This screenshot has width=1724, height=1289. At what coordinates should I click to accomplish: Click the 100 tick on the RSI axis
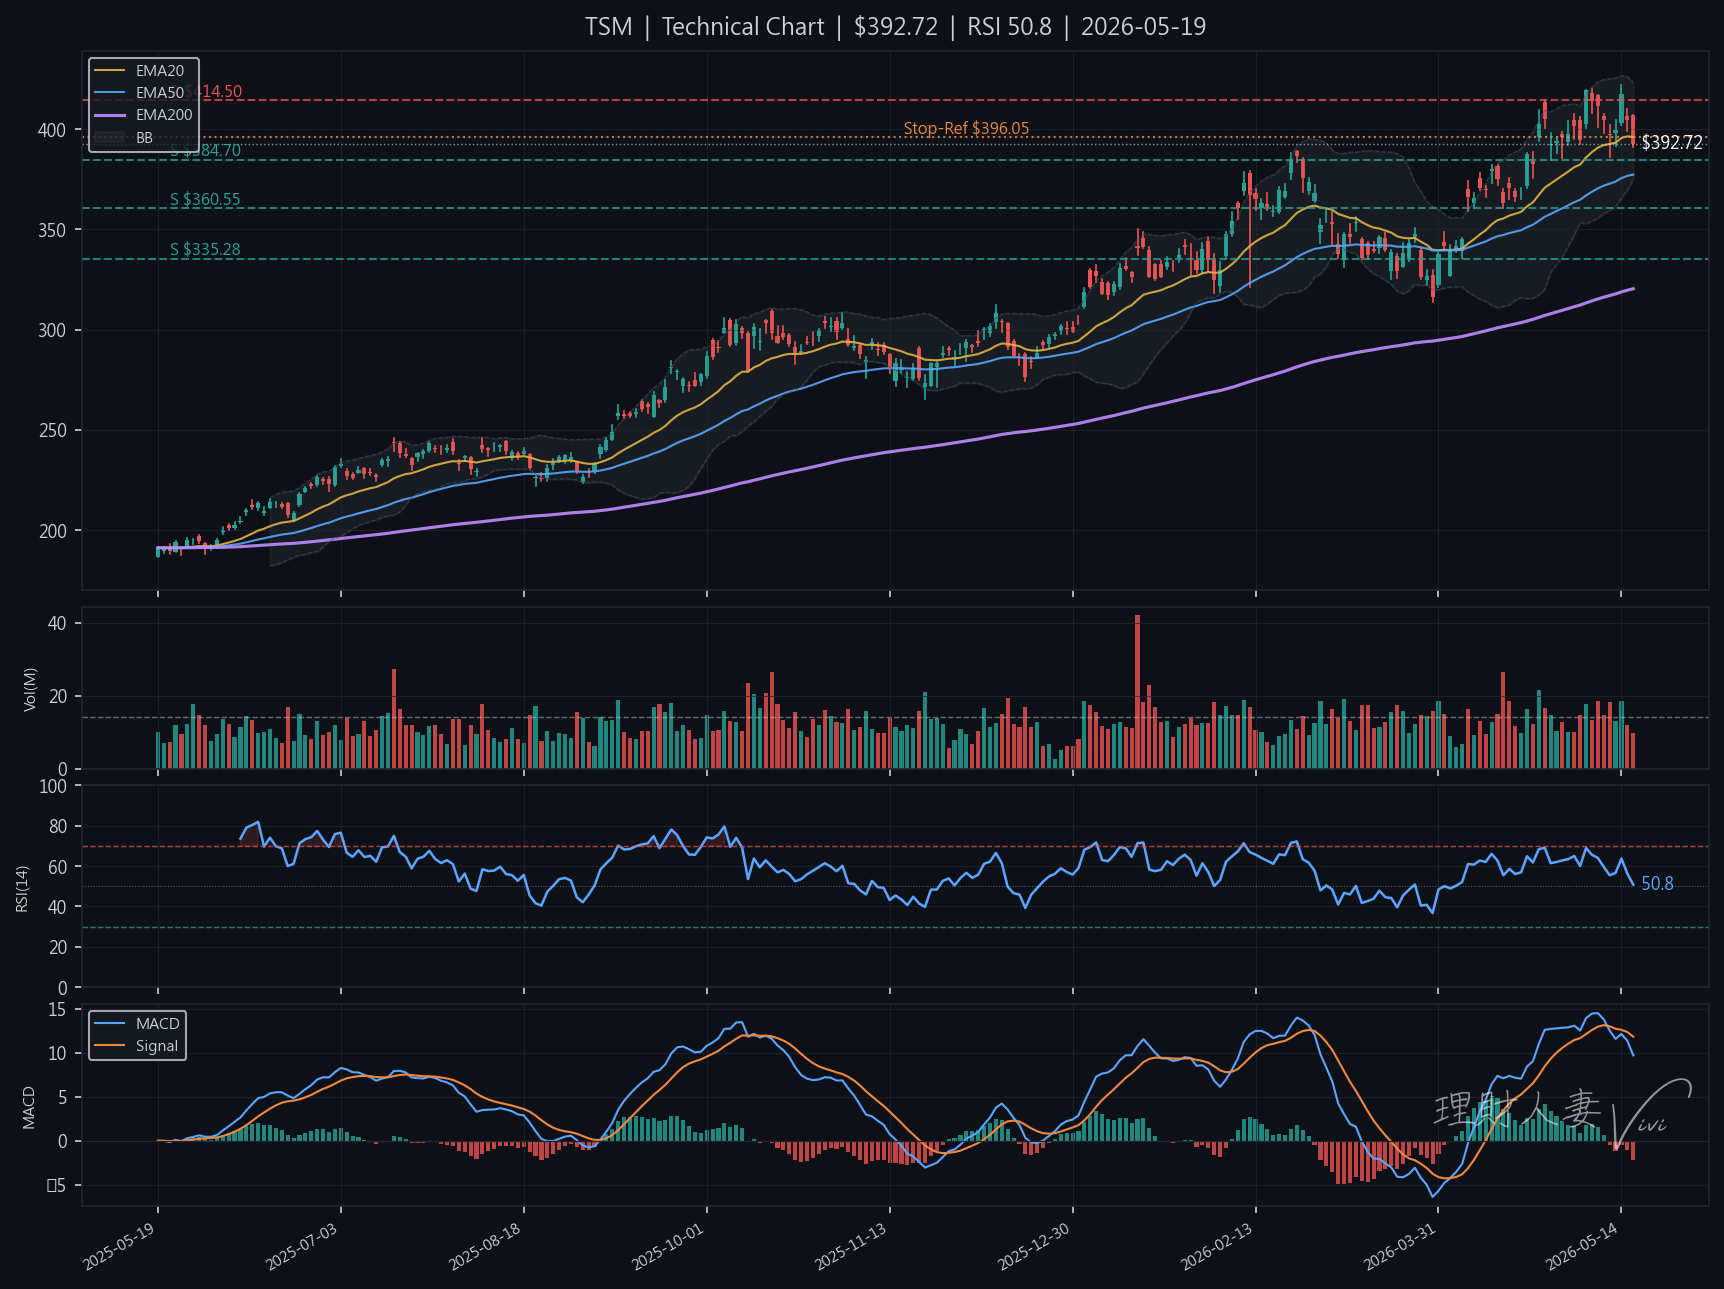pos(53,786)
